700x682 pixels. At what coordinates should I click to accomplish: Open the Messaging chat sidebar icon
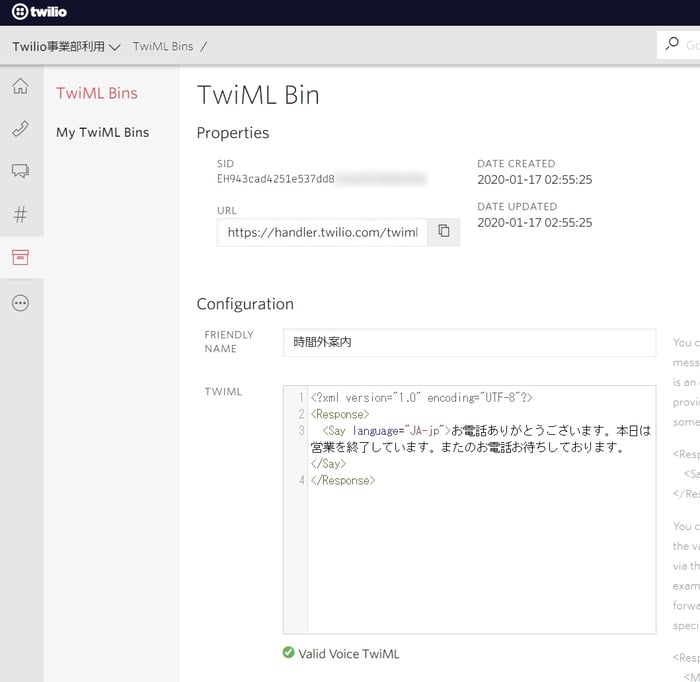tap(21, 171)
